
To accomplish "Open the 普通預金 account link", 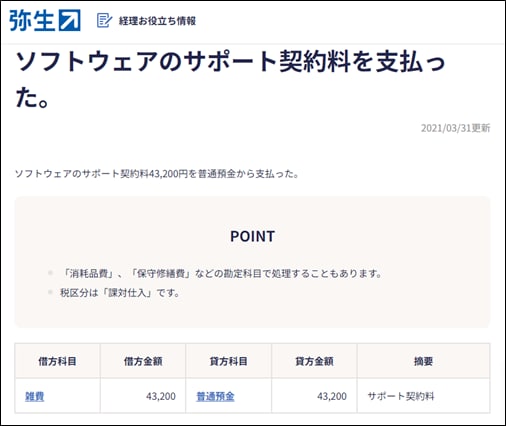I will click(x=215, y=396).
